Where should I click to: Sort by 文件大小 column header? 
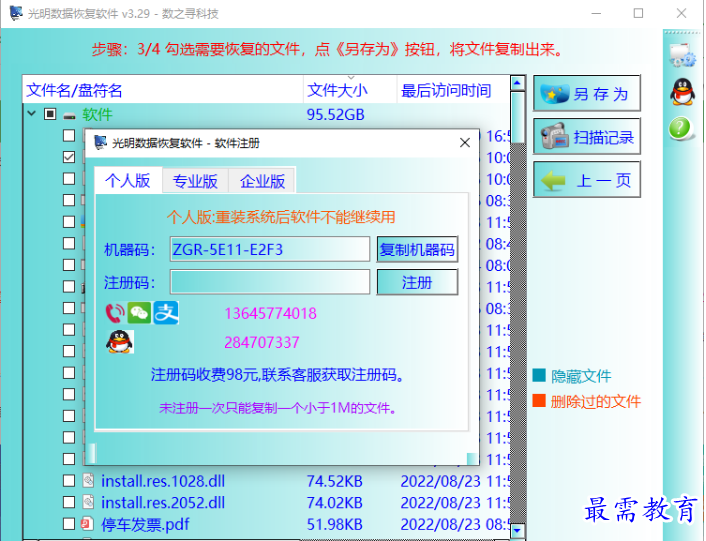(x=350, y=90)
